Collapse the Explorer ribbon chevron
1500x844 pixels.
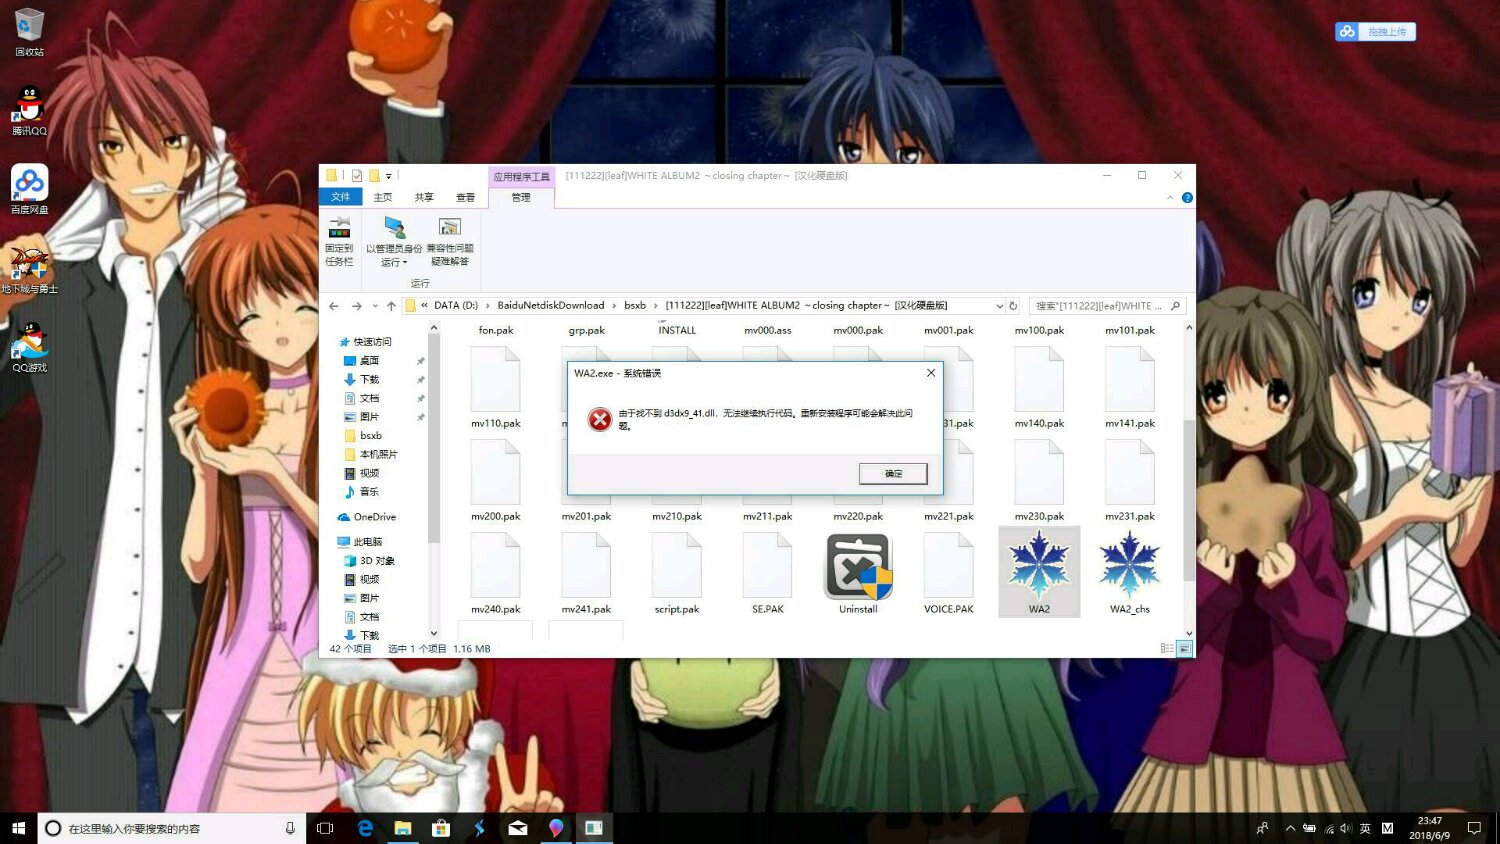1170,198
